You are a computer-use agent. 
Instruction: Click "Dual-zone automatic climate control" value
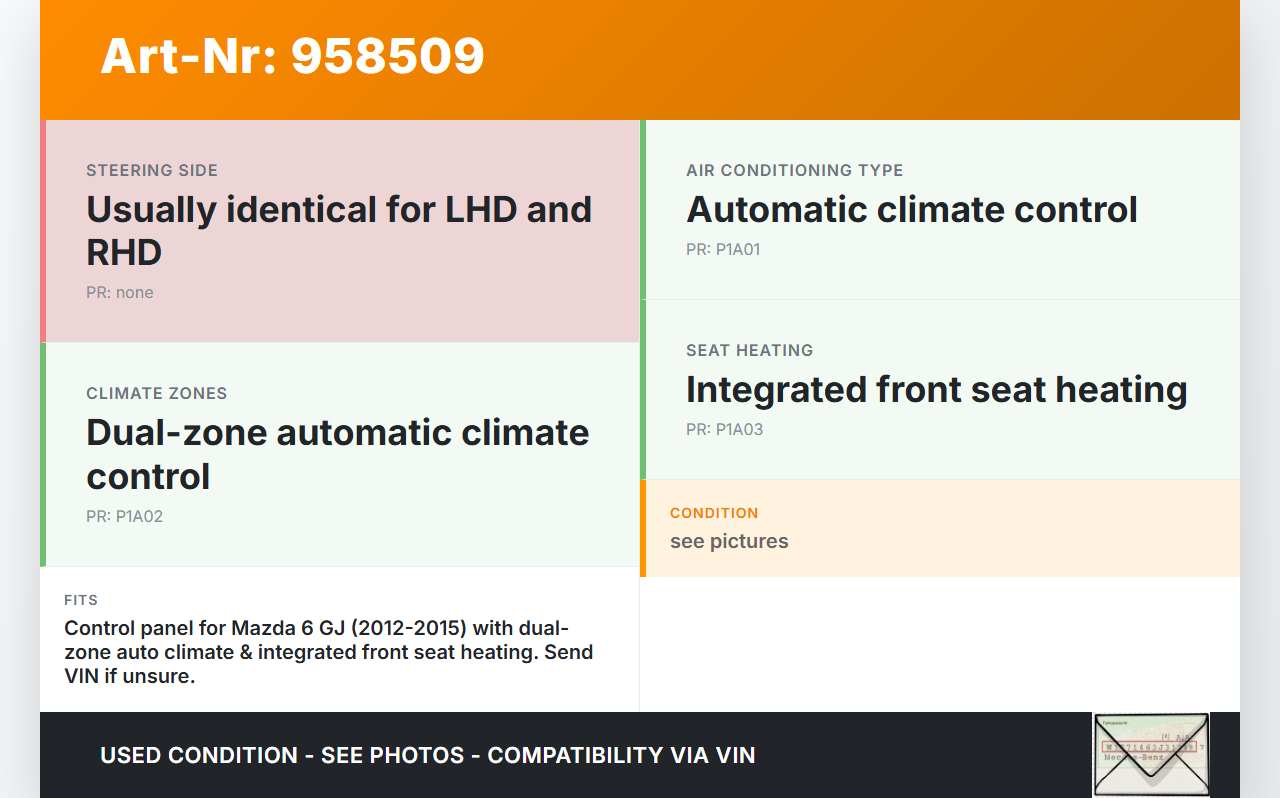click(338, 454)
